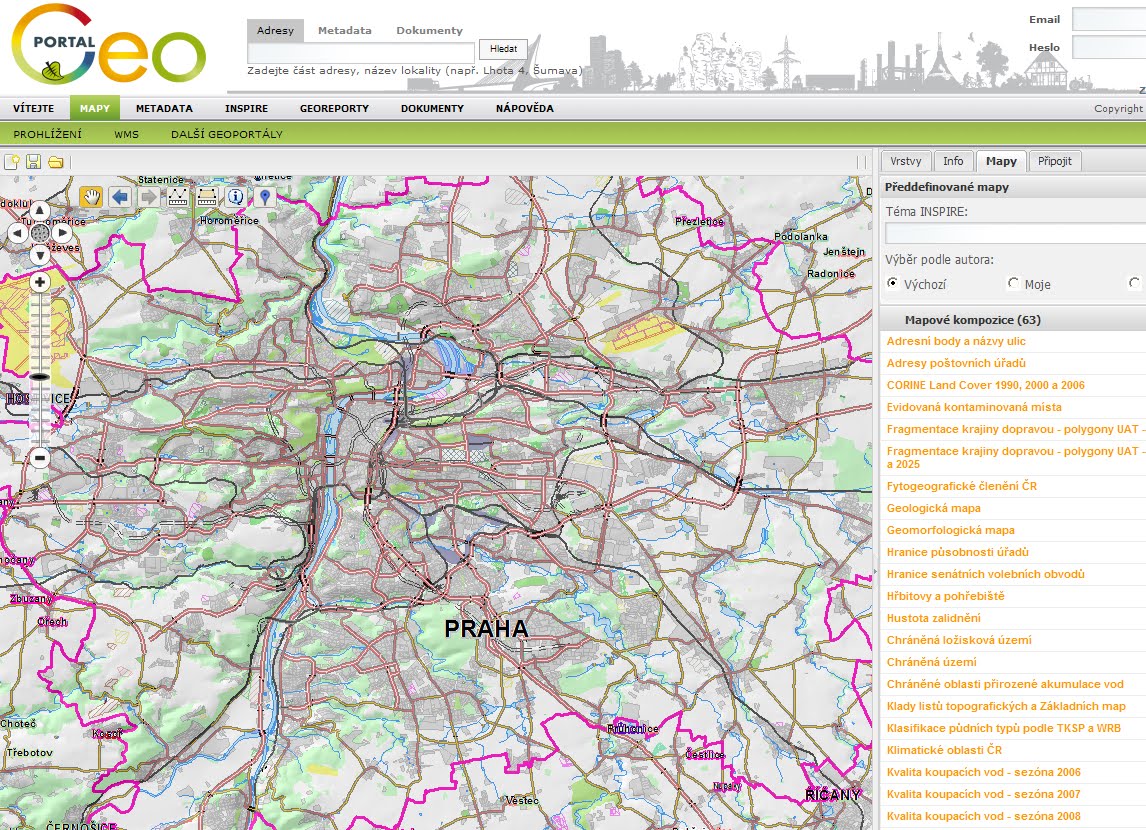Focus the address search input field
1146x830 pixels.
pos(361,53)
